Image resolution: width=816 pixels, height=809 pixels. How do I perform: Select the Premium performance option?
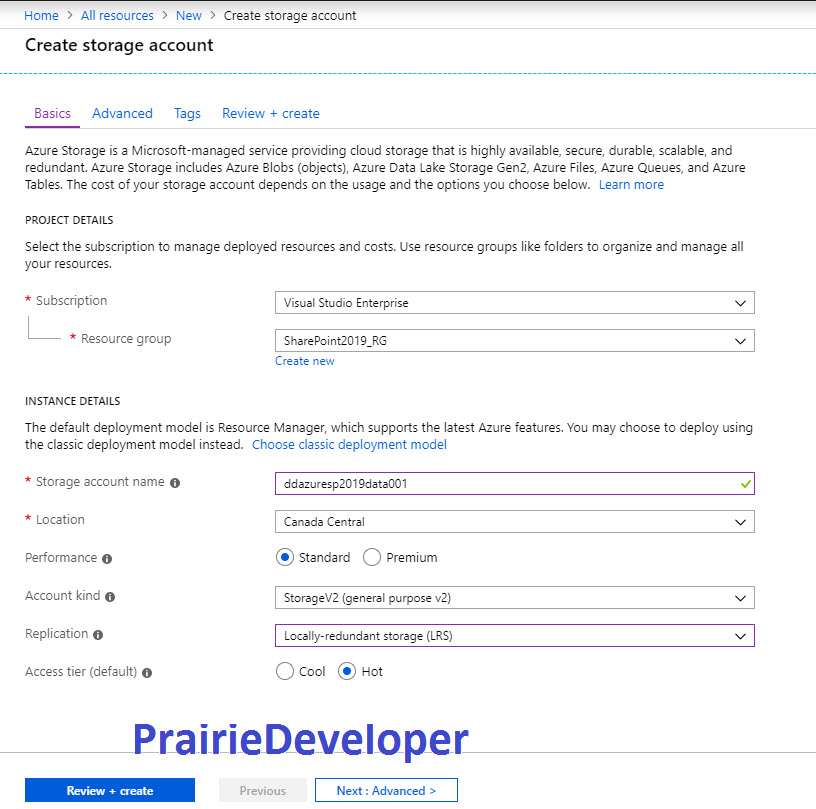(372, 557)
